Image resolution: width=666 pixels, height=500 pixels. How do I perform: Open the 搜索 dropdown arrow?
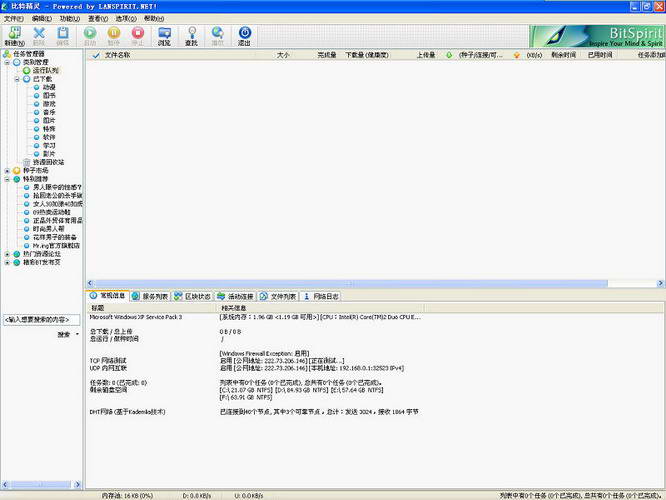(x=78, y=335)
